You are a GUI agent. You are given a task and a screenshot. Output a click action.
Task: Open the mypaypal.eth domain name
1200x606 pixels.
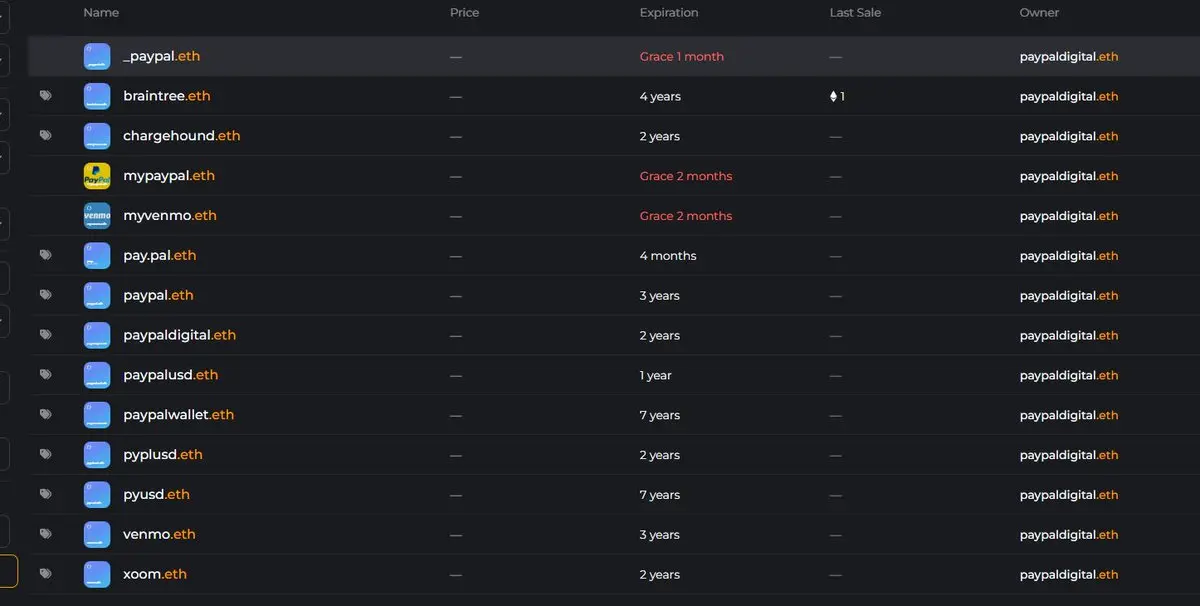pos(168,176)
